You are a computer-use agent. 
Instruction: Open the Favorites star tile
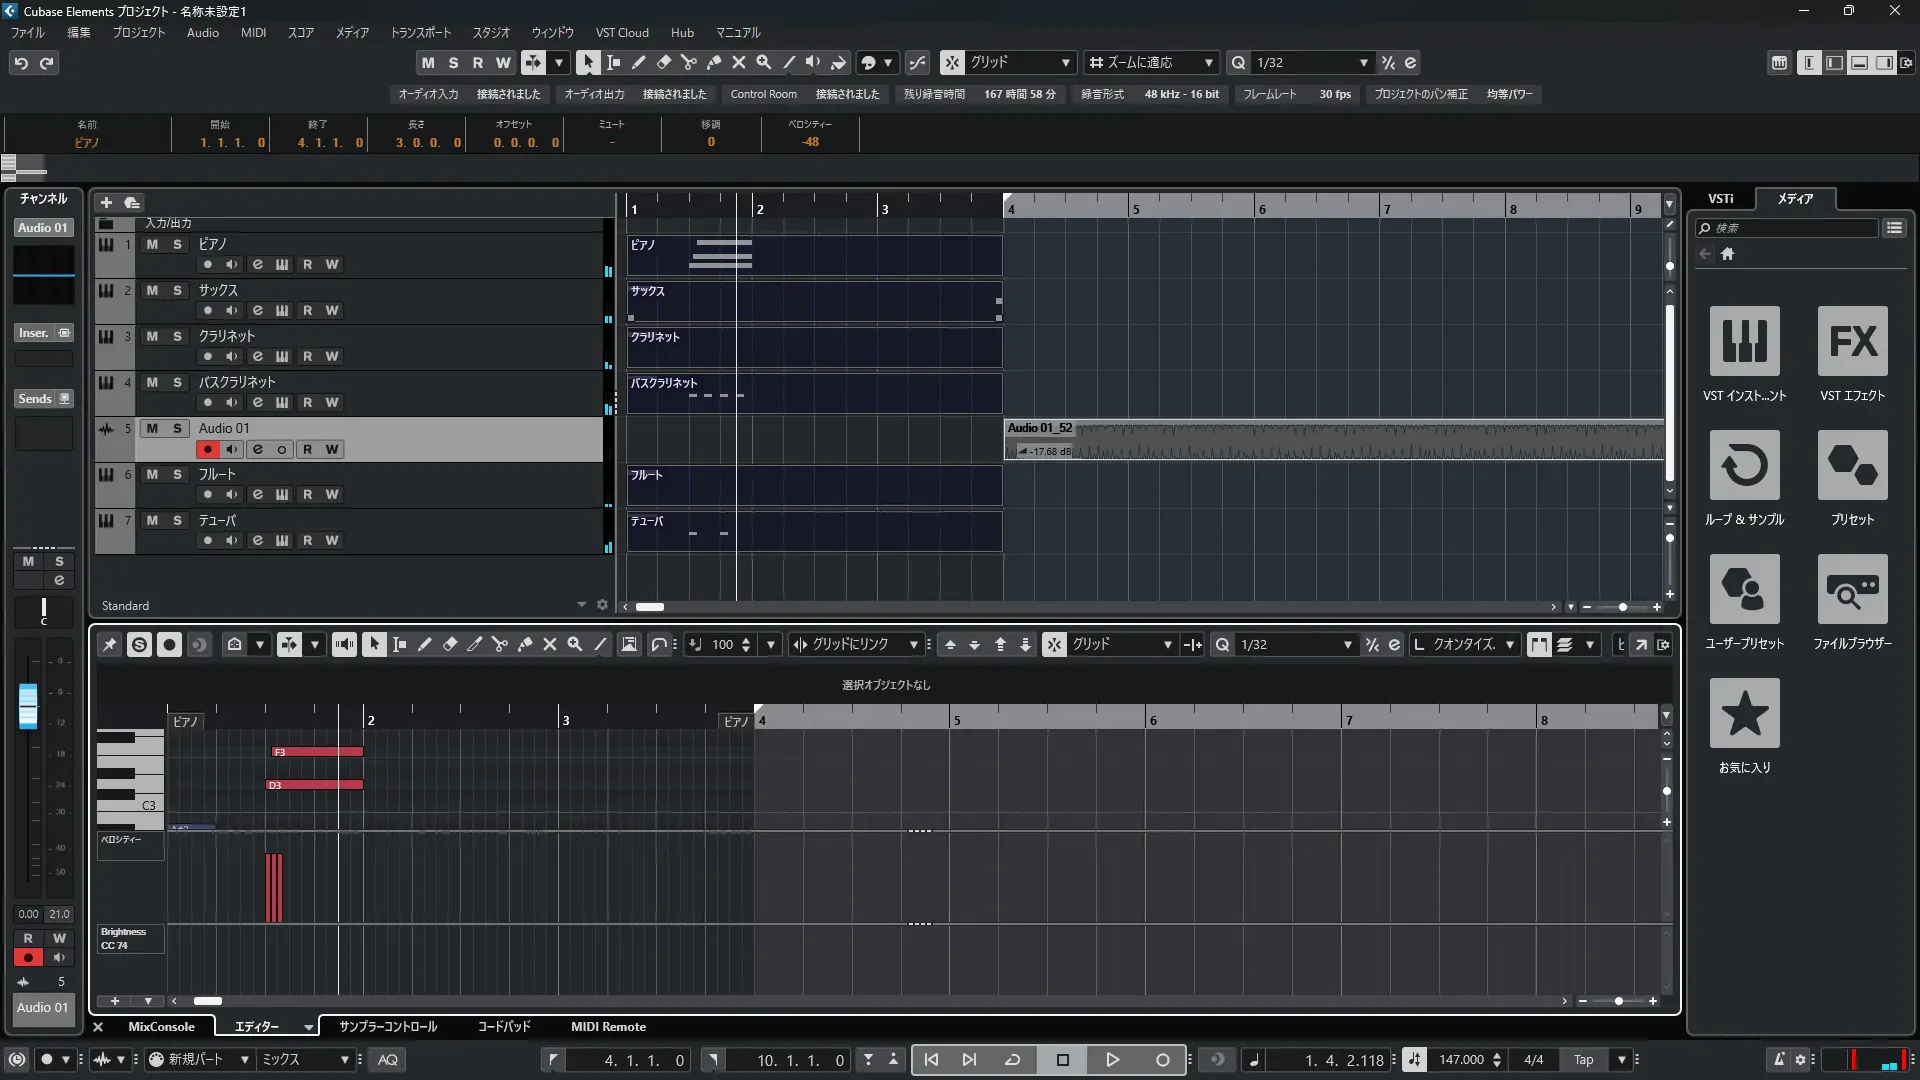(x=1744, y=714)
